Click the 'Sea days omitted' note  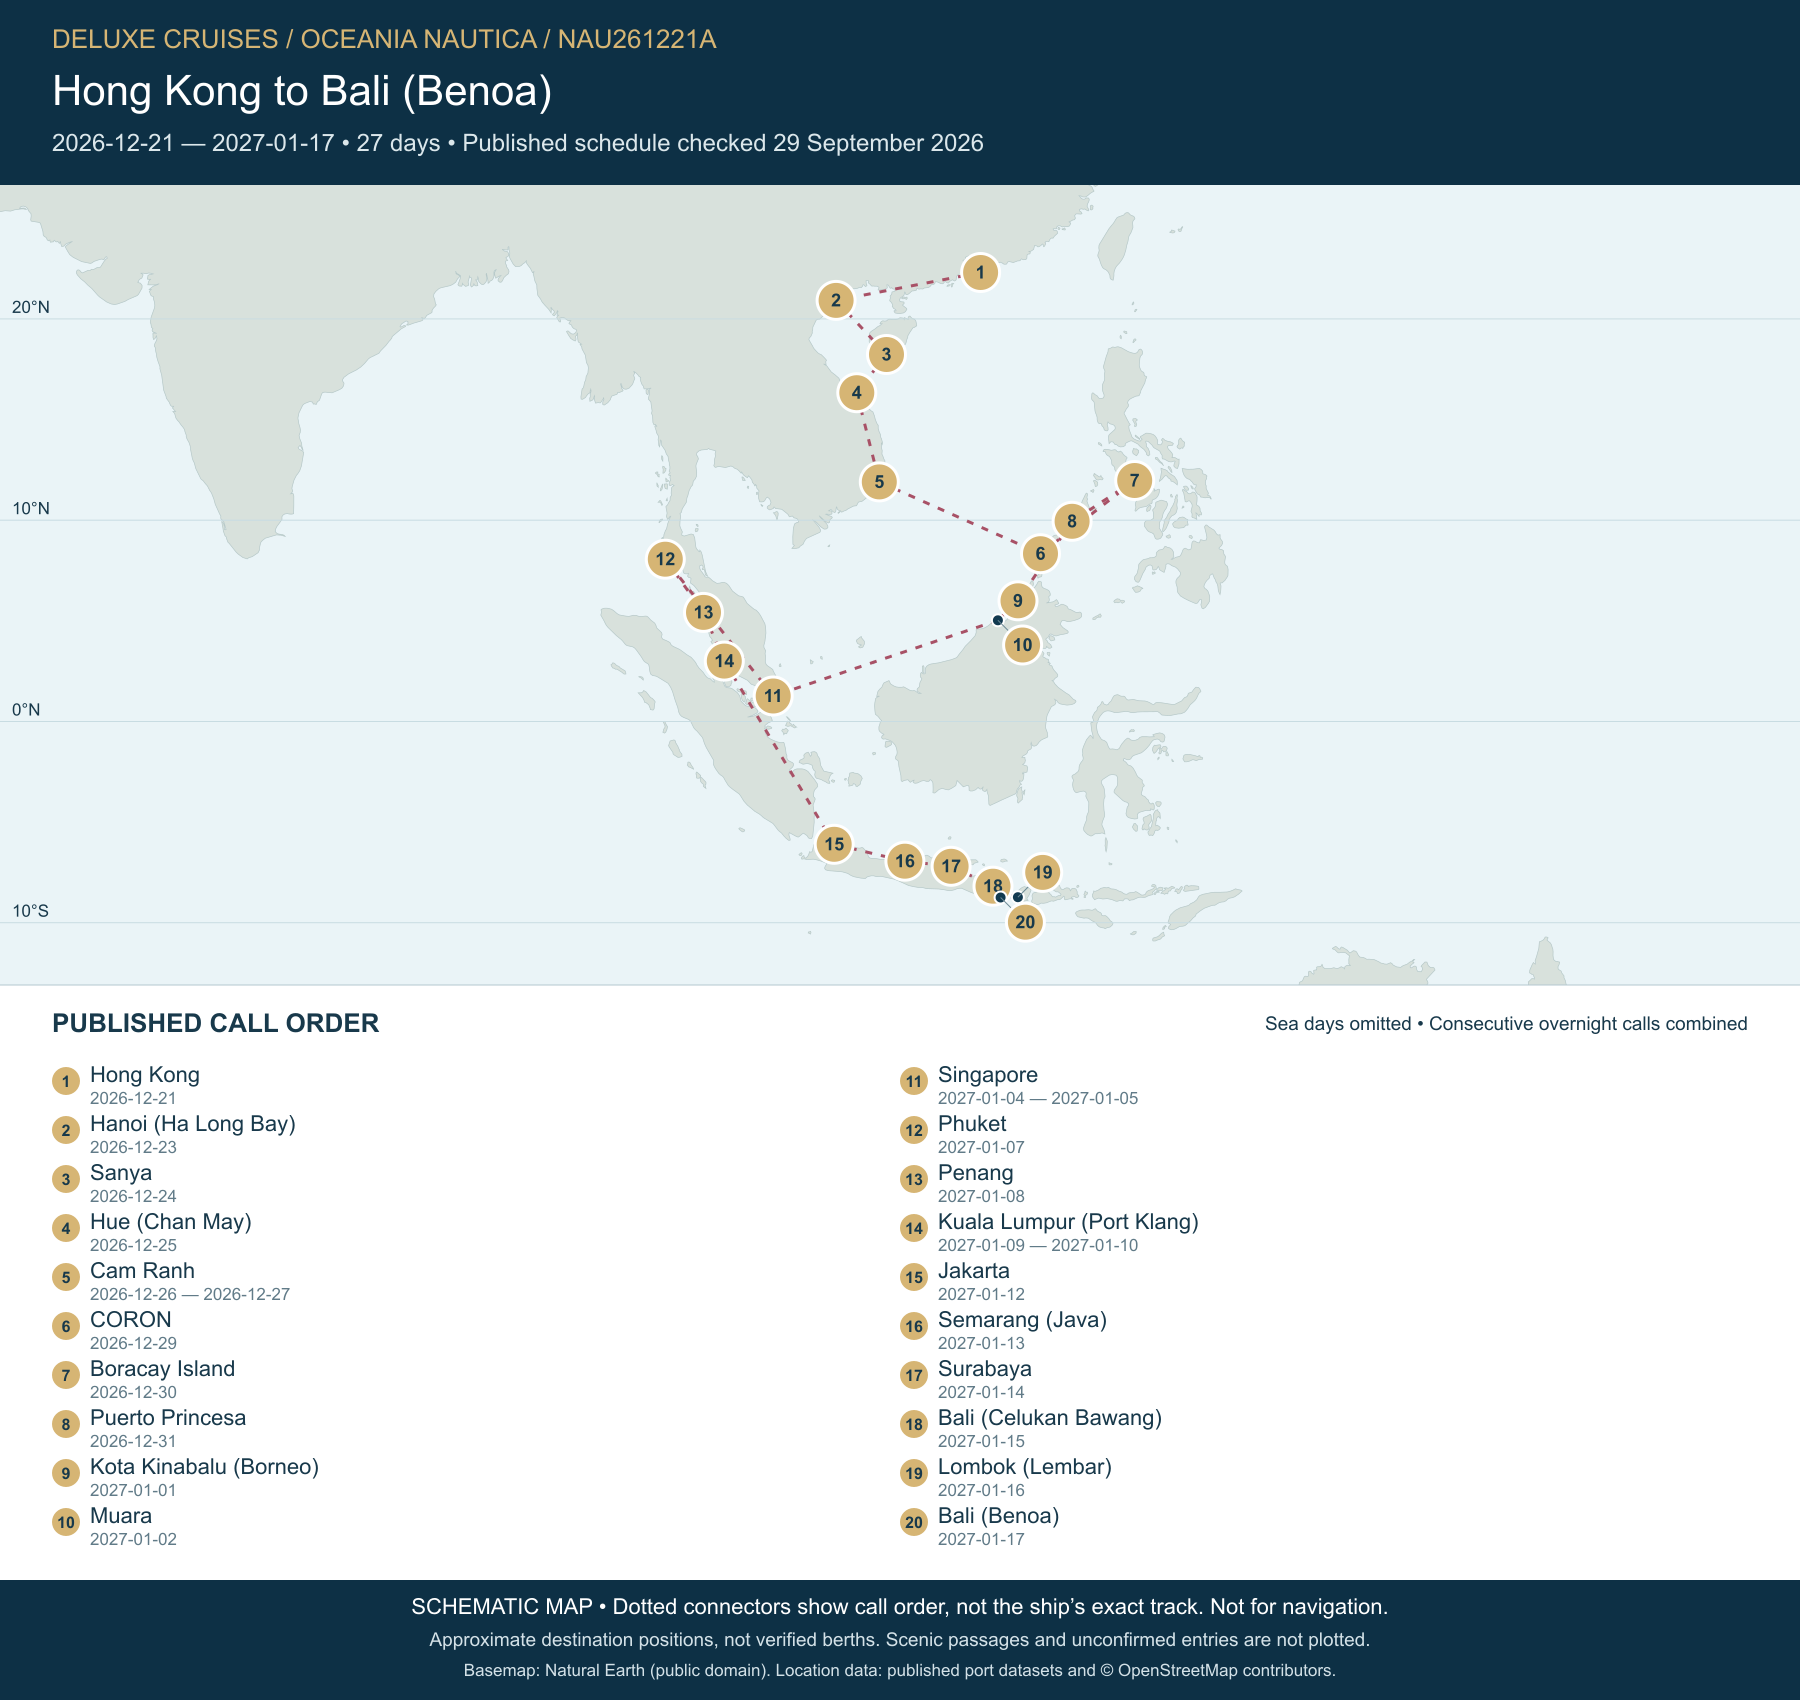coord(1338,1024)
